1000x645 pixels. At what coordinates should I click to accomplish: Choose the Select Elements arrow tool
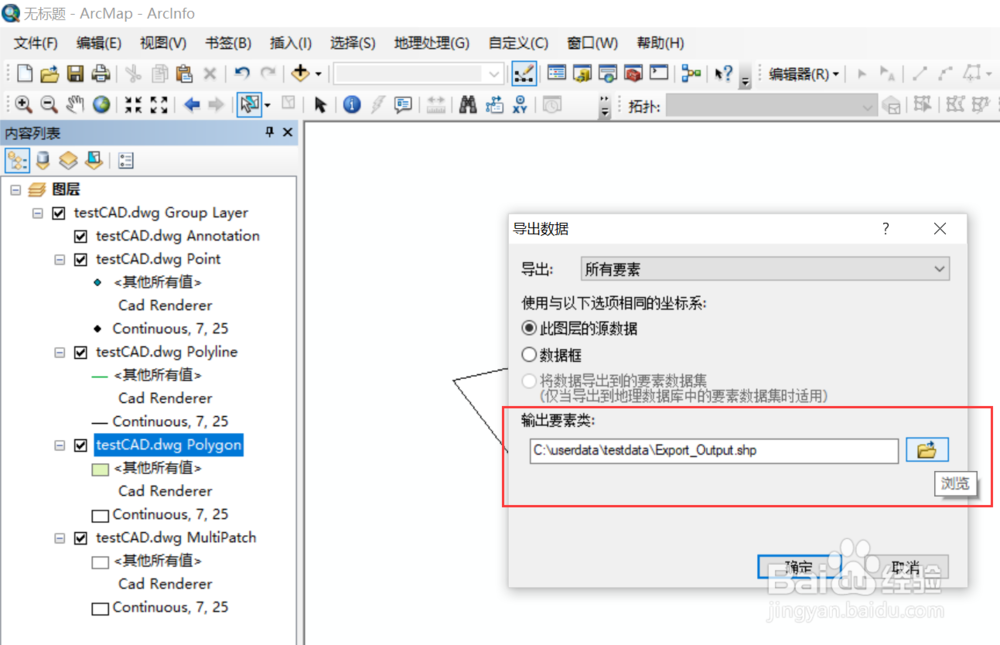pos(320,105)
